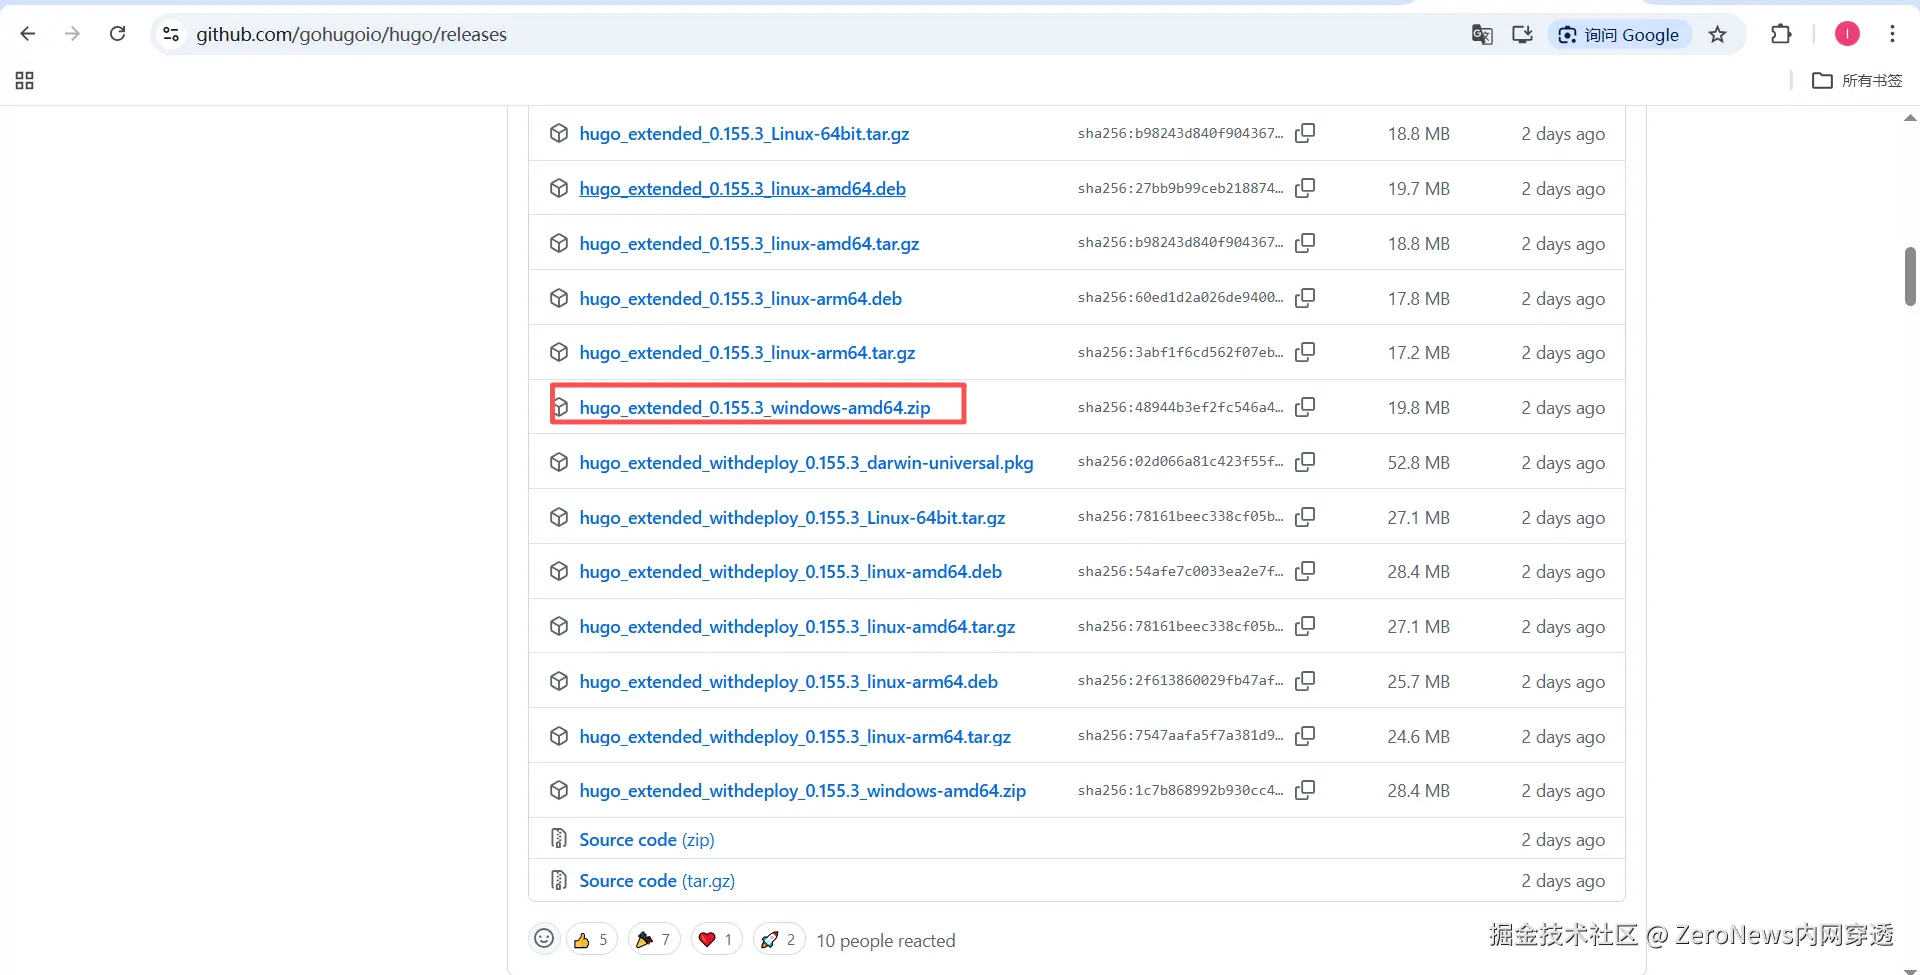Go back to the previous page
Image resolution: width=1920 pixels, height=975 pixels.
pos(28,34)
